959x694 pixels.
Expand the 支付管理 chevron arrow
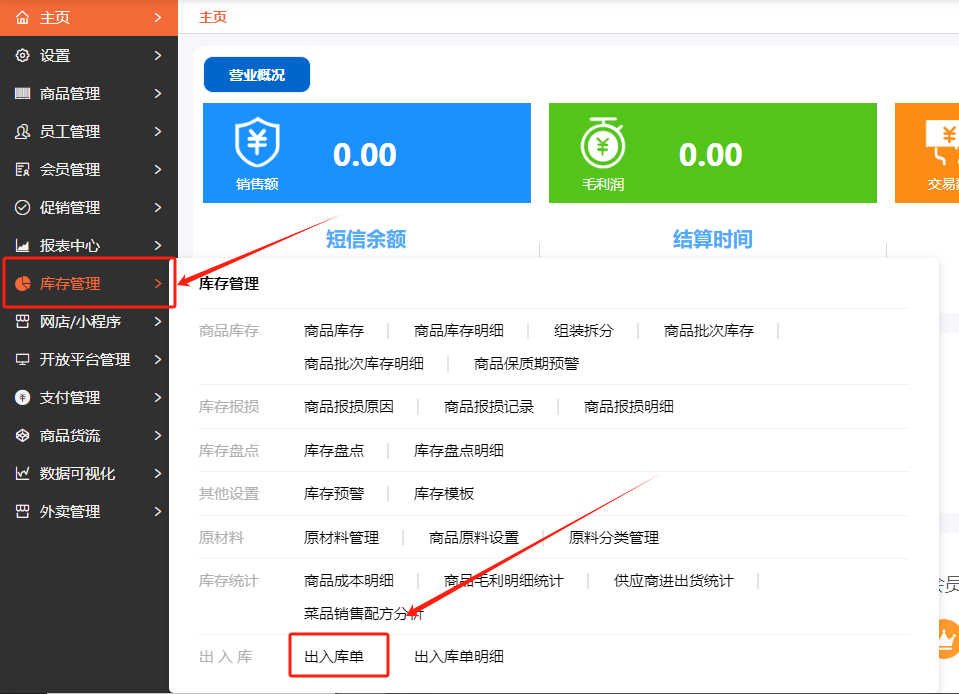(158, 398)
